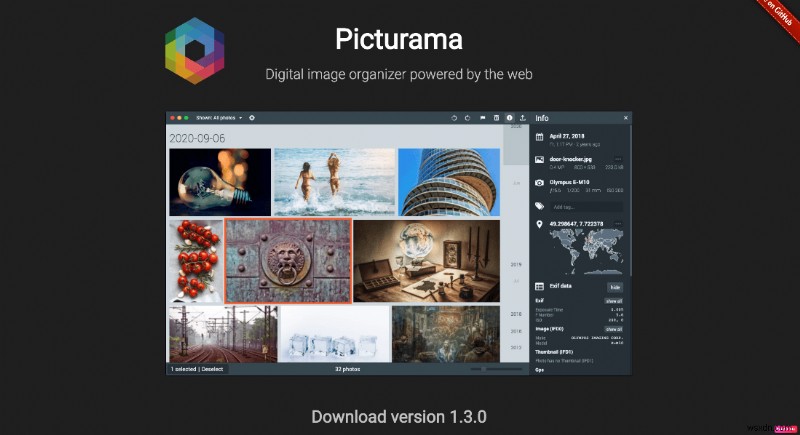Image resolution: width=800 pixels, height=435 pixels.
Task: Select the light bulb photo thumbnail
Action: (220, 182)
